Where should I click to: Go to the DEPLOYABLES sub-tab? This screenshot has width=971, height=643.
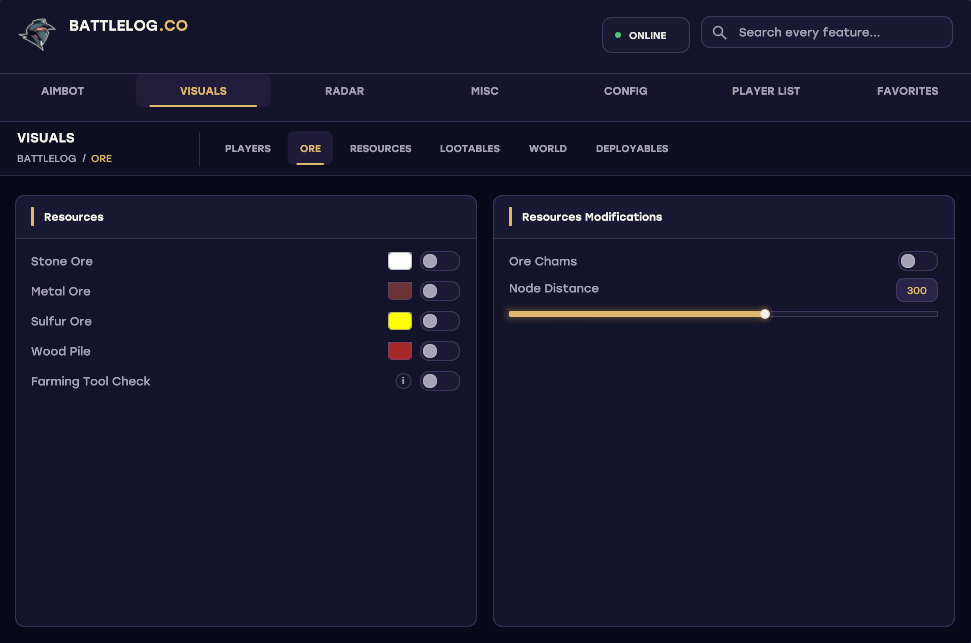[x=632, y=149]
